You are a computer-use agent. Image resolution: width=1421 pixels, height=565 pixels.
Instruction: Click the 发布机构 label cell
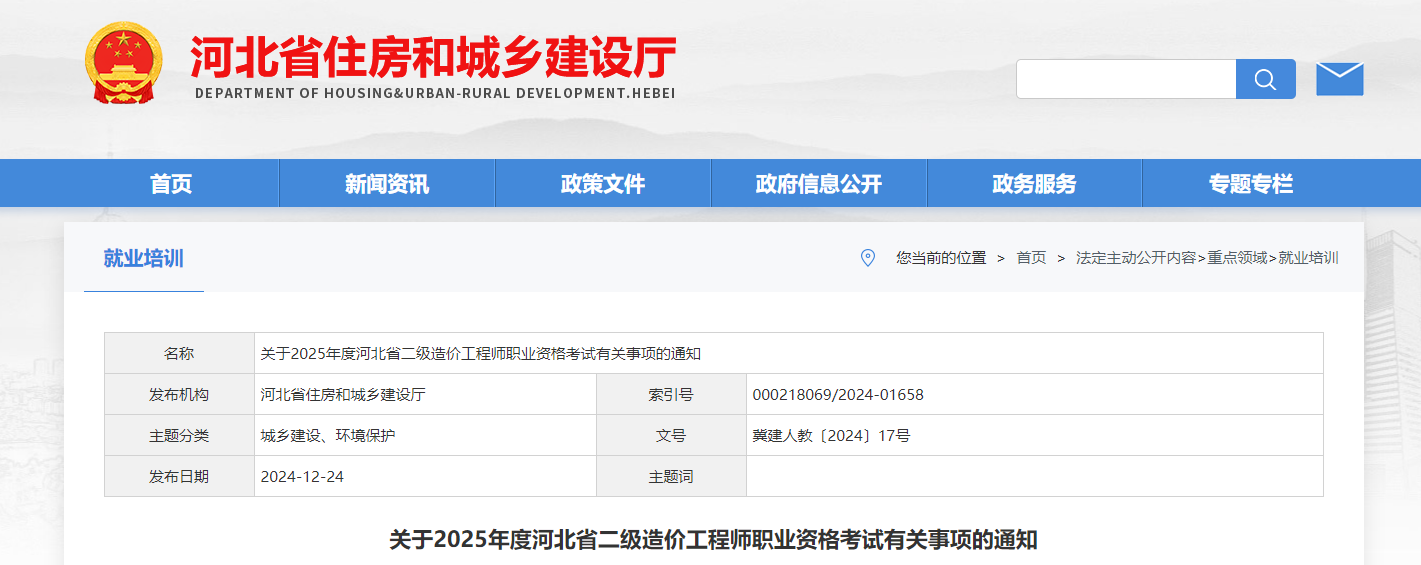point(179,394)
